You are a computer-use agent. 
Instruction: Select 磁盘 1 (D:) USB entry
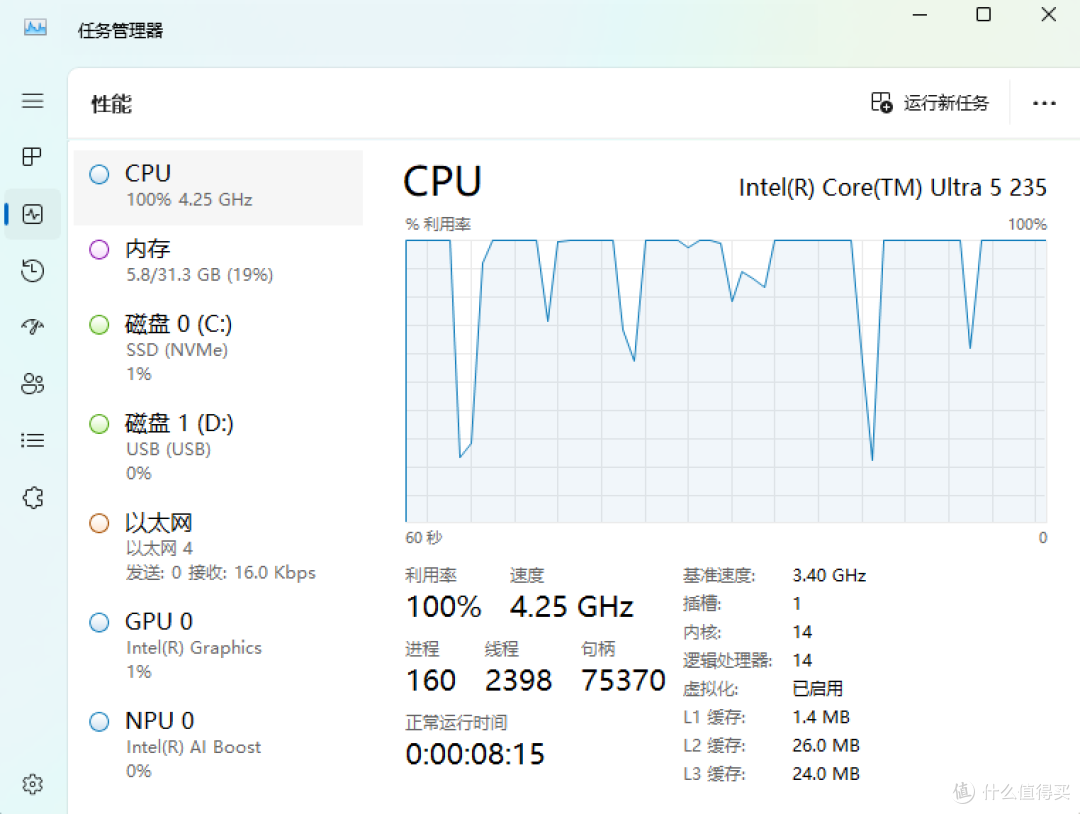point(218,448)
